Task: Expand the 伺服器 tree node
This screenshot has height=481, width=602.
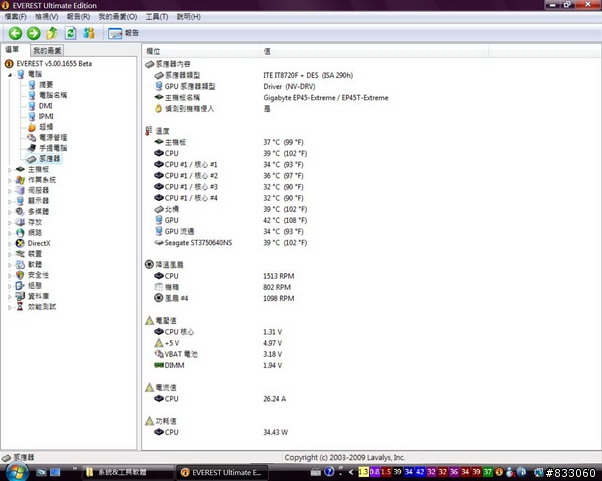Action: click(10, 190)
